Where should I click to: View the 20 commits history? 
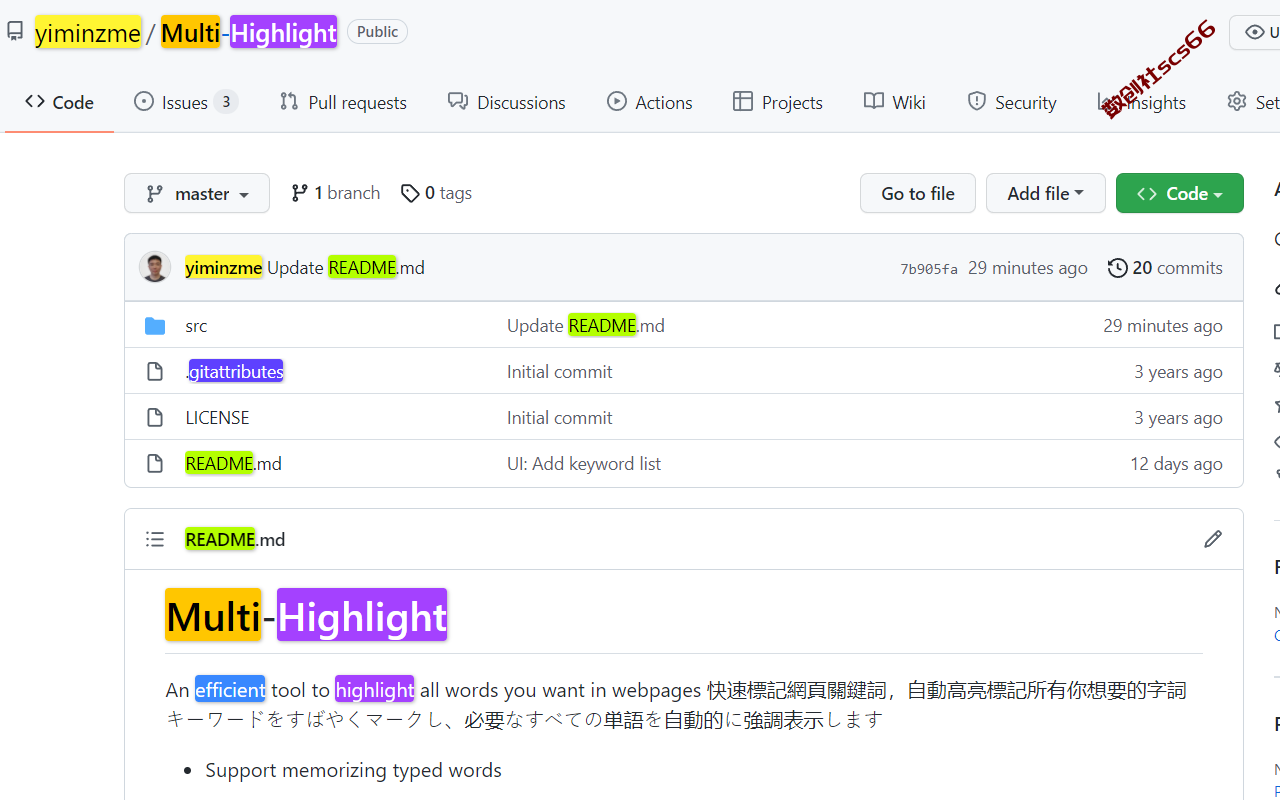(x=1165, y=267)
